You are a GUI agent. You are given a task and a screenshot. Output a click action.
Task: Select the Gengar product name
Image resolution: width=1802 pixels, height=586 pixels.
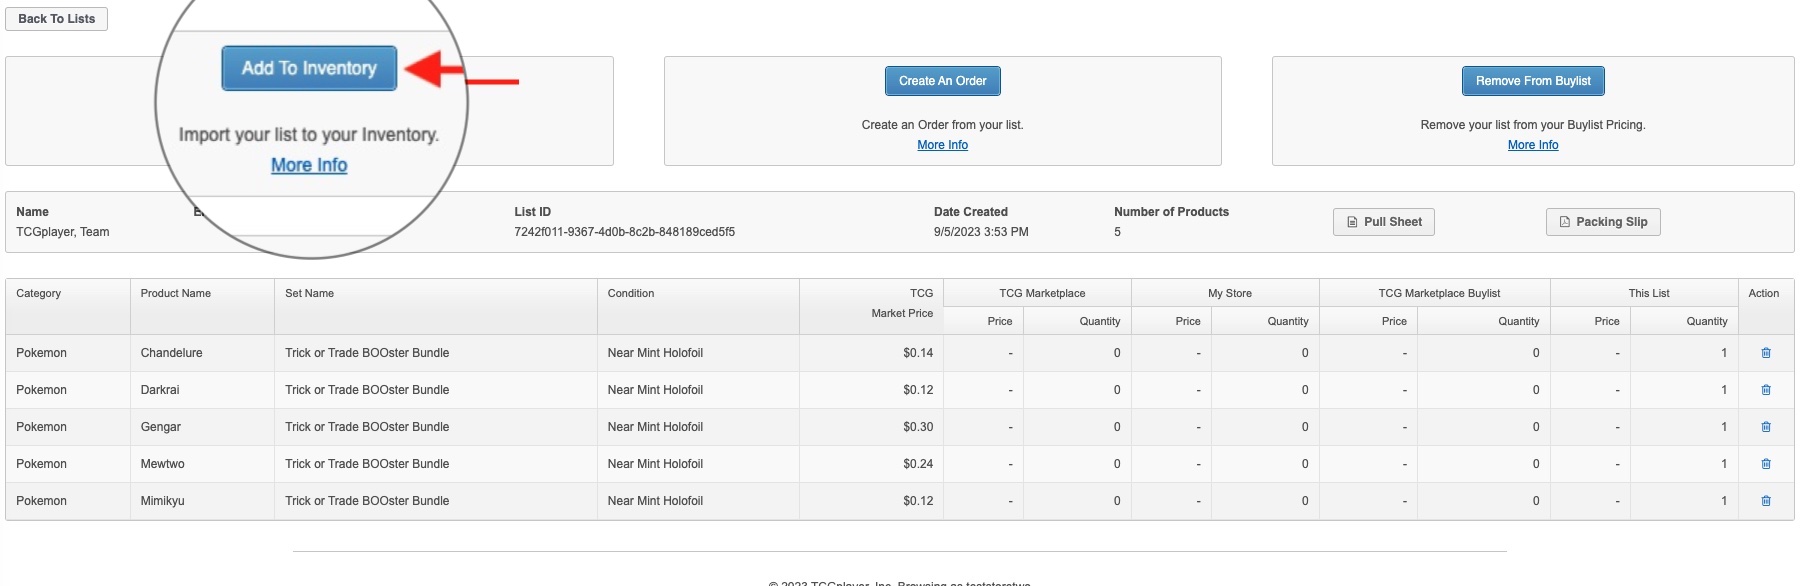coord(161,427)
